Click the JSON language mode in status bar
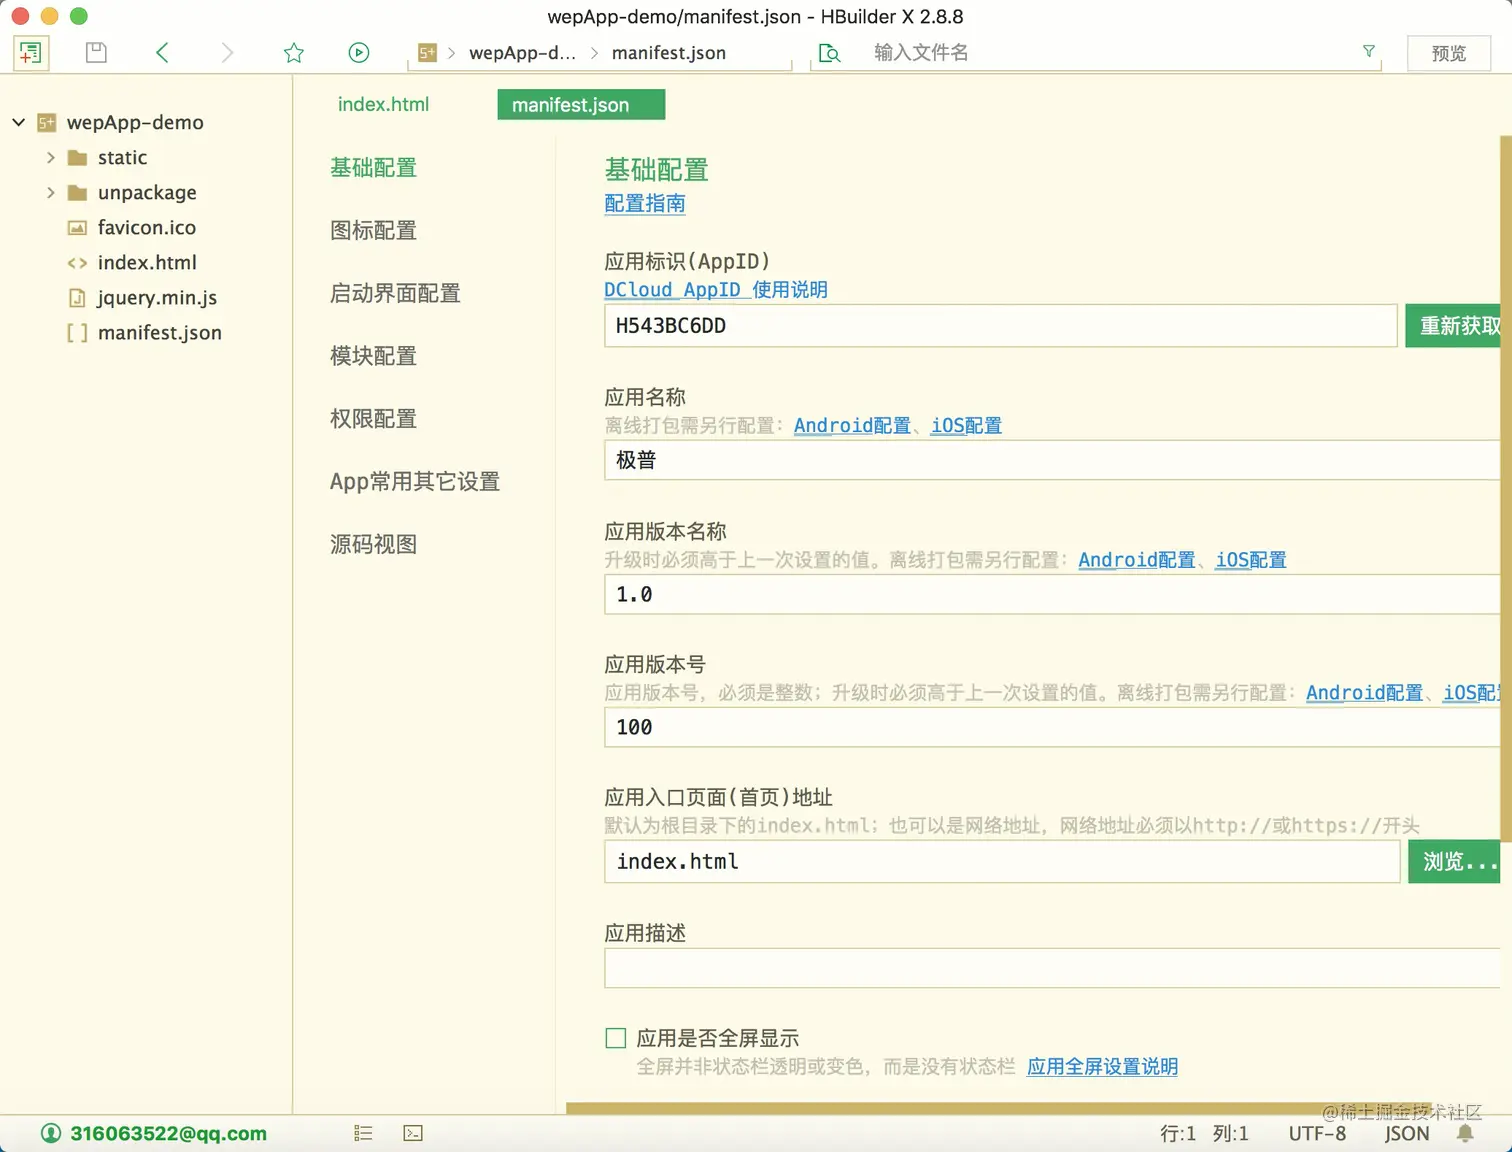This screenshot has height=1152, width=1512. (1406, 1133)
